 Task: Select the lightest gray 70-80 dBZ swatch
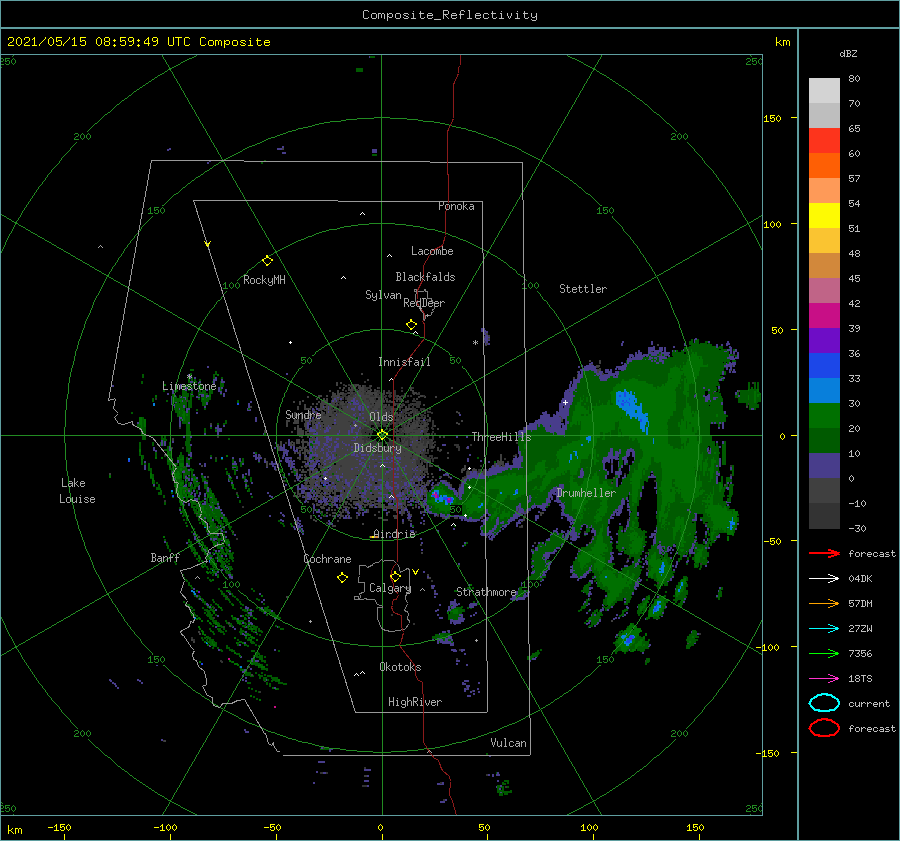tap(824, 91)
